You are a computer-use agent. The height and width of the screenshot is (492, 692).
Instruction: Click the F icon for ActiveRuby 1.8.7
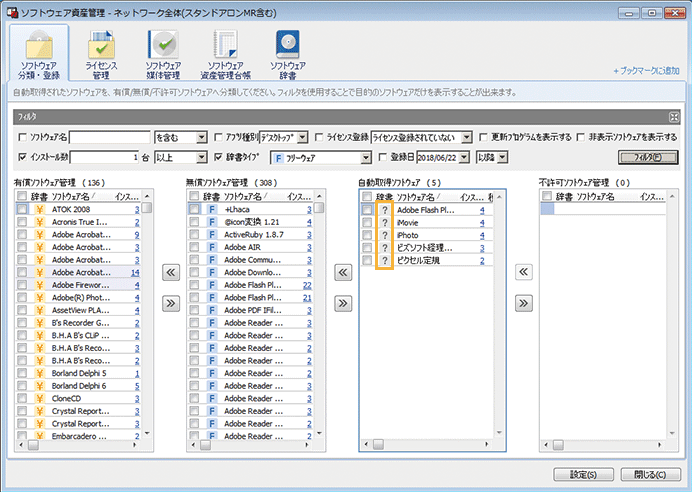point(212,234)
